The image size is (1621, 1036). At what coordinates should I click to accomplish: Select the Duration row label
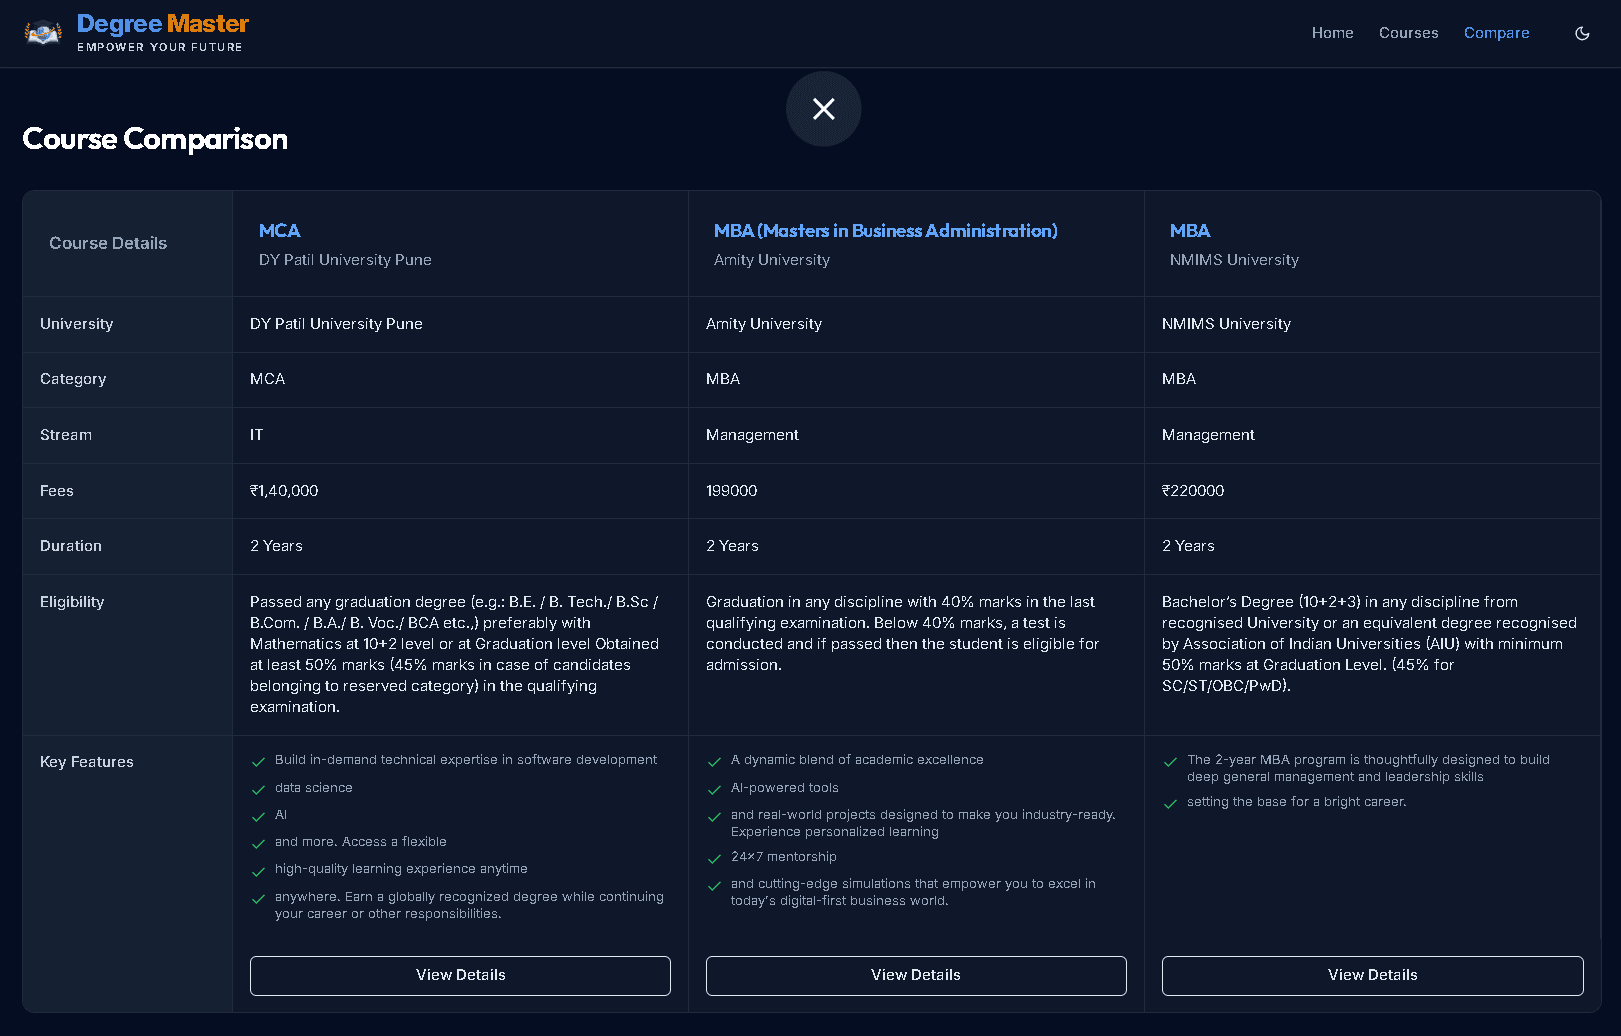tap(71, 546)
